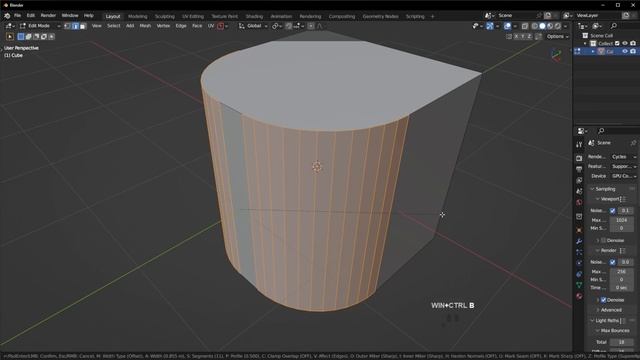Open the Edge menu
This screenshot has width=640, height=360.
coord(181,26)
